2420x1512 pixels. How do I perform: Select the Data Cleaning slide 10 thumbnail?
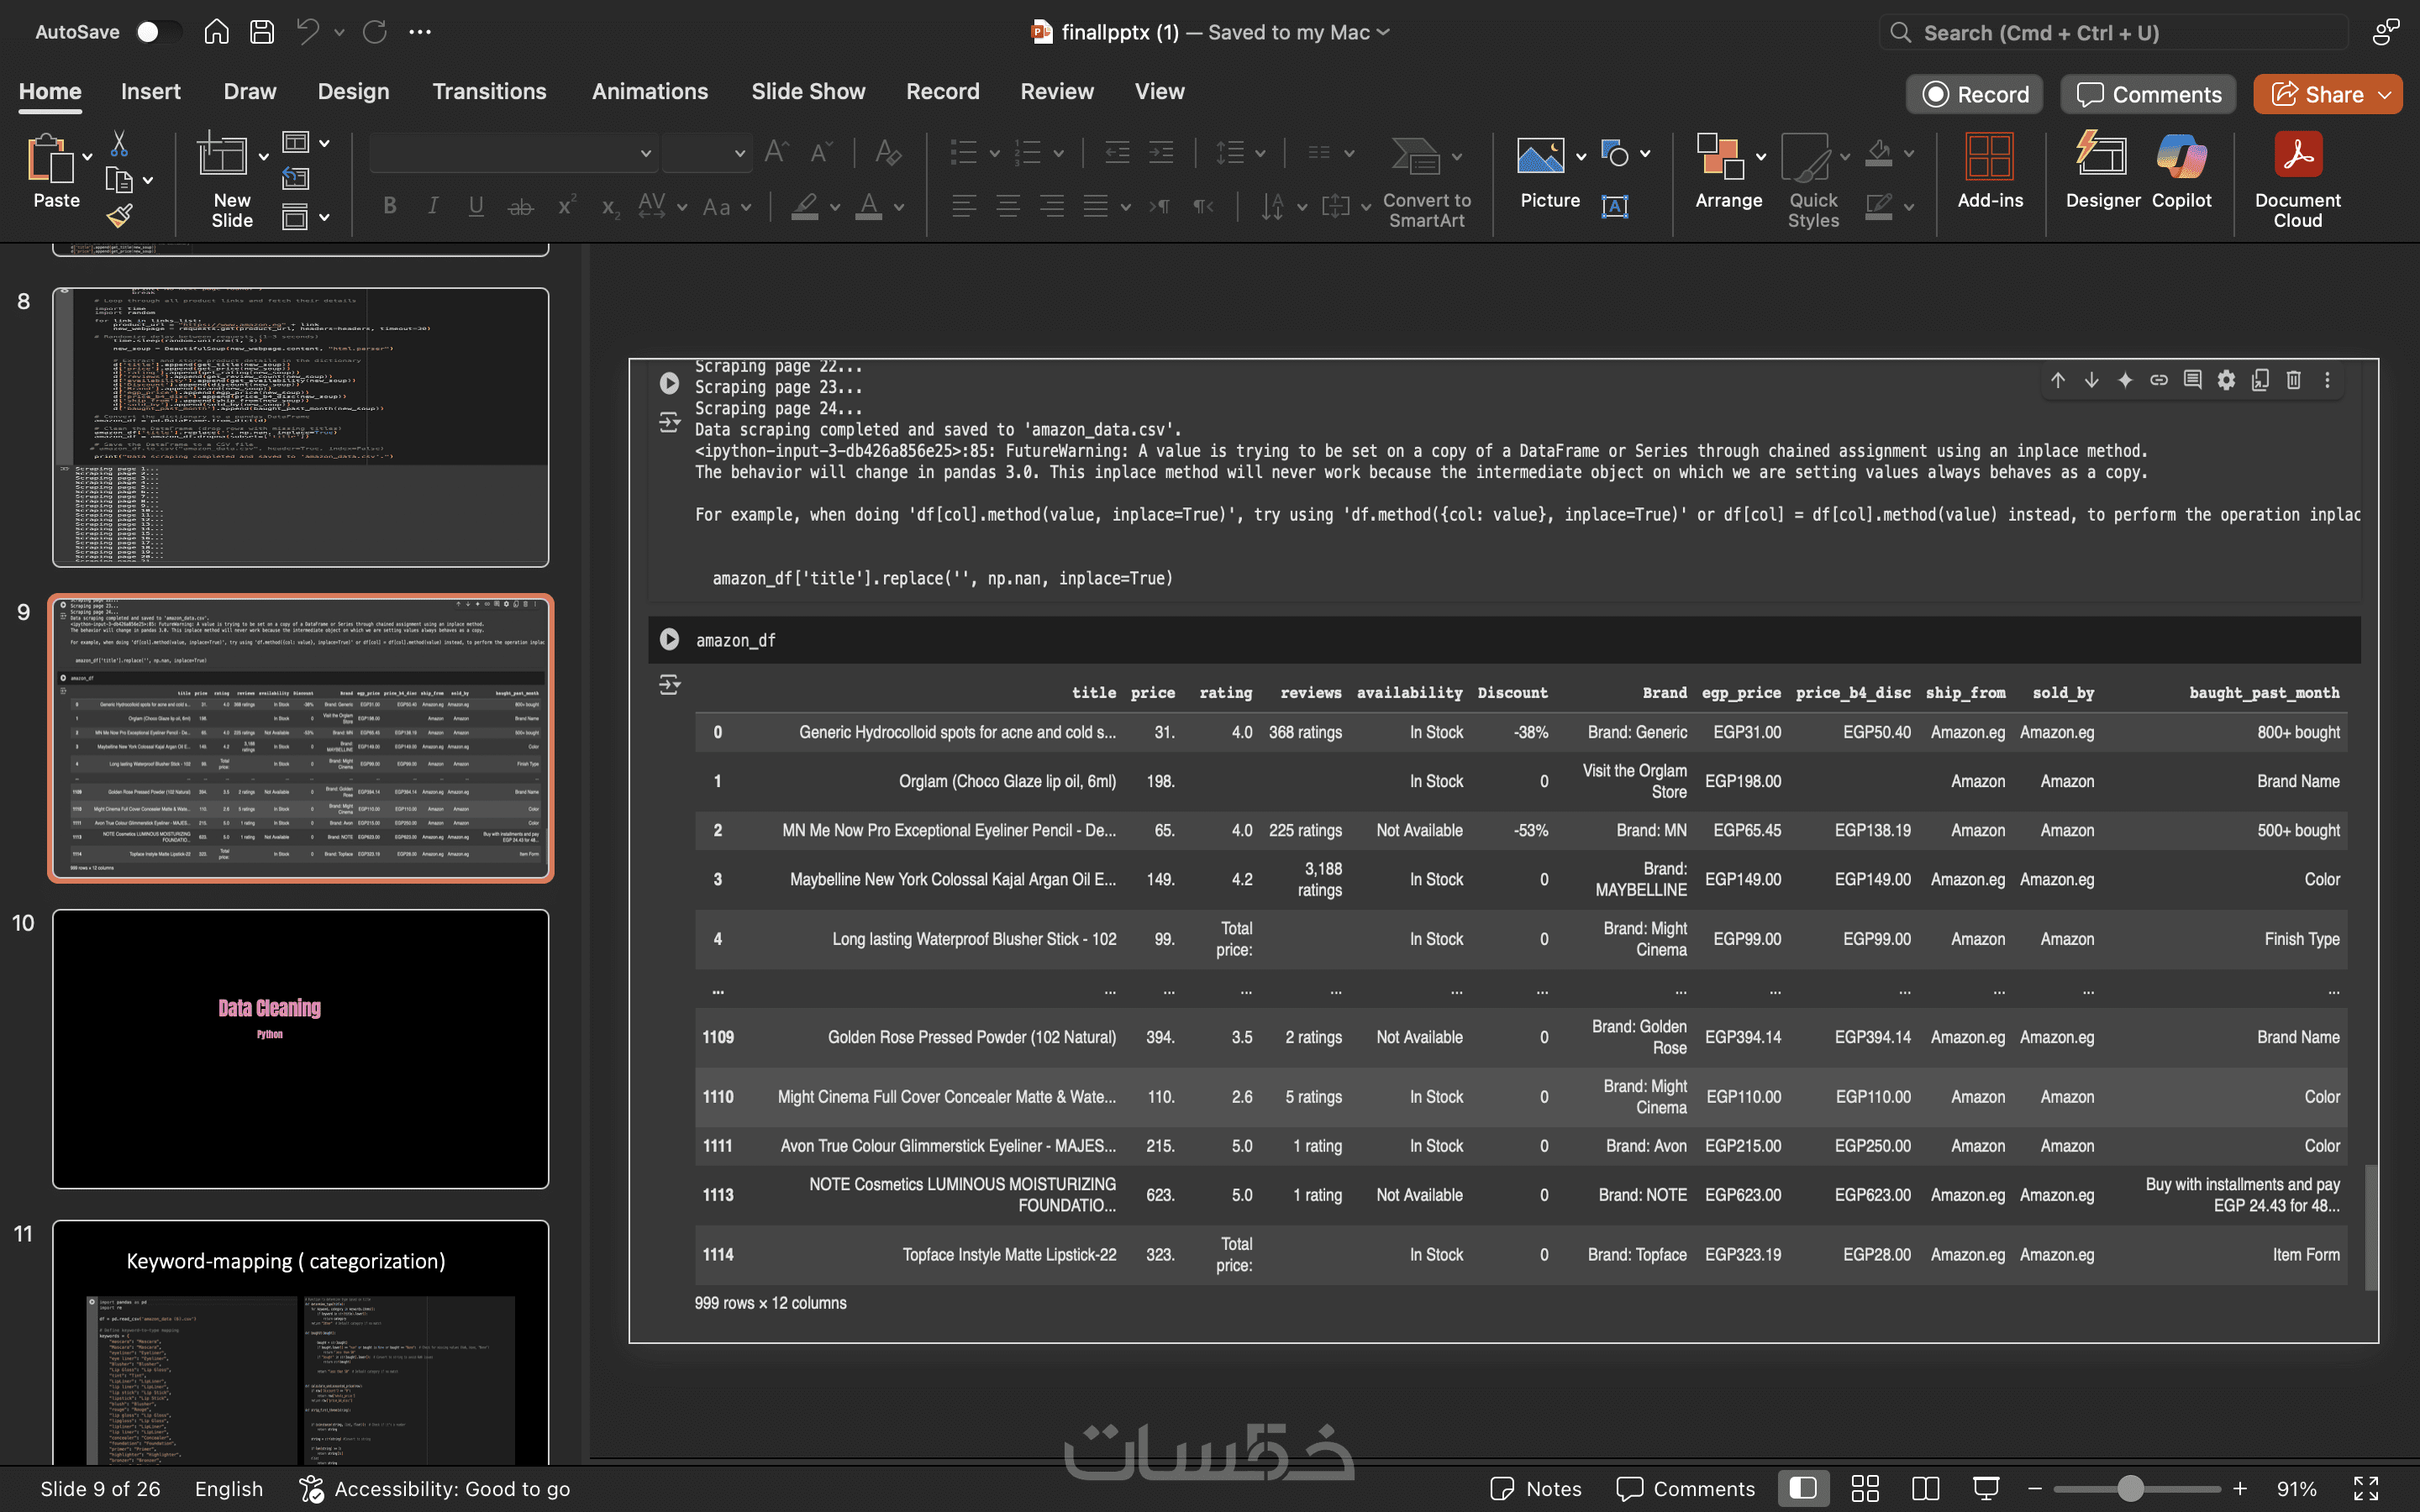[x=300, y=1048]
